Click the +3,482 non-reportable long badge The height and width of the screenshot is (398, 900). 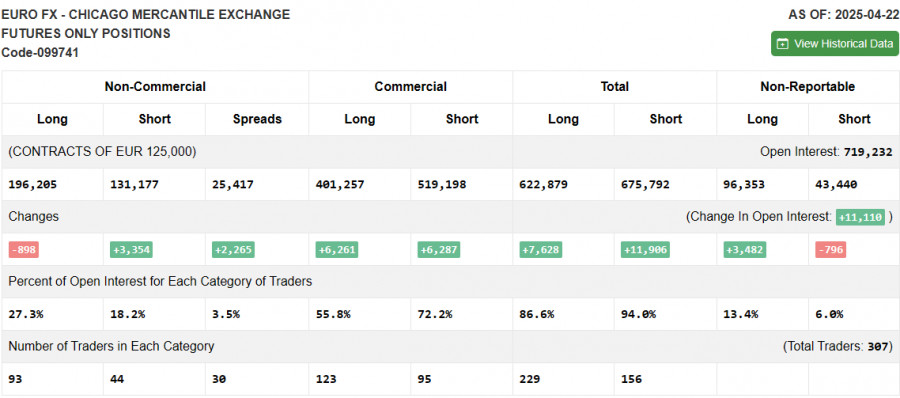coord(744,250)
